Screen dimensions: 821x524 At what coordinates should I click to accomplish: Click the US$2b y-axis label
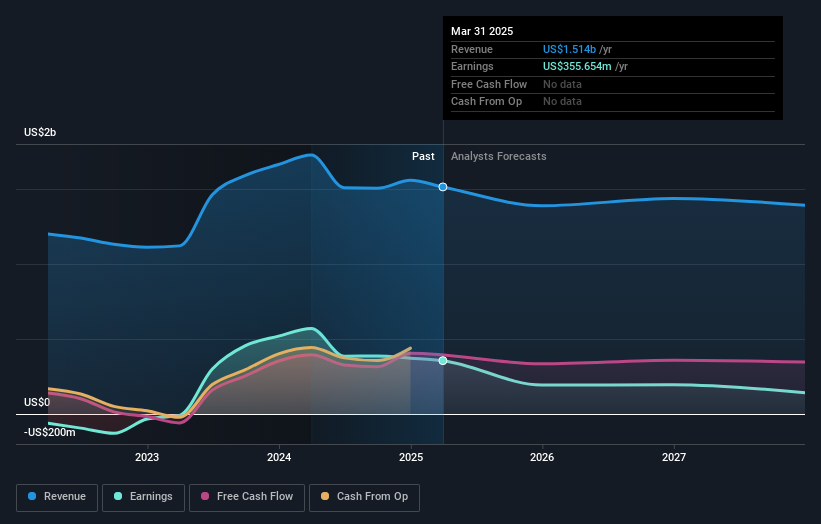pyautogui.click(x=40, y=132)
